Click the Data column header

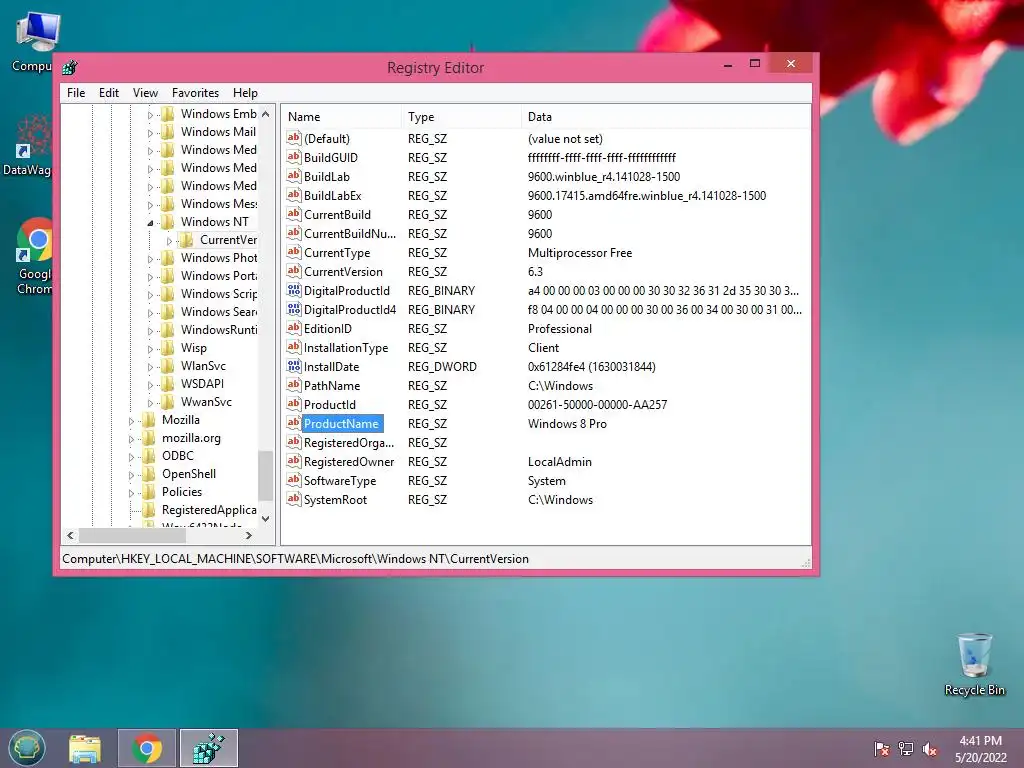[666, 117]
